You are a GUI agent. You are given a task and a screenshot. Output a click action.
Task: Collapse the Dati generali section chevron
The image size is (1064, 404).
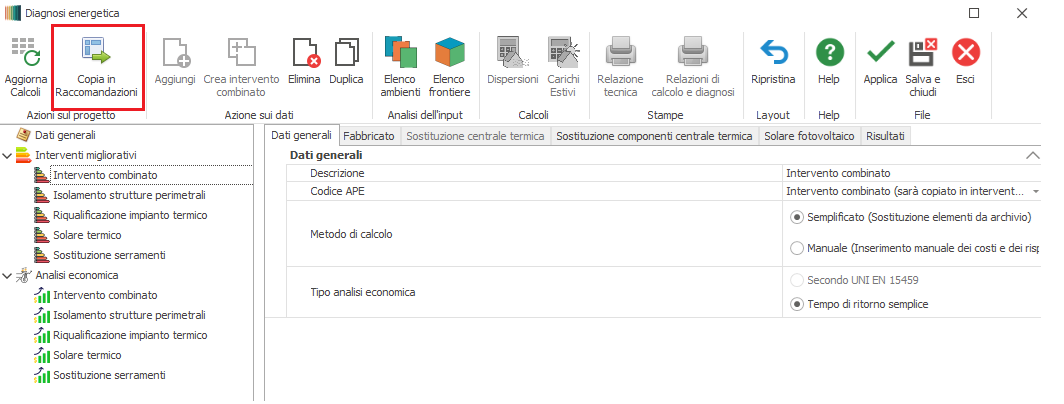point(1032,155)
